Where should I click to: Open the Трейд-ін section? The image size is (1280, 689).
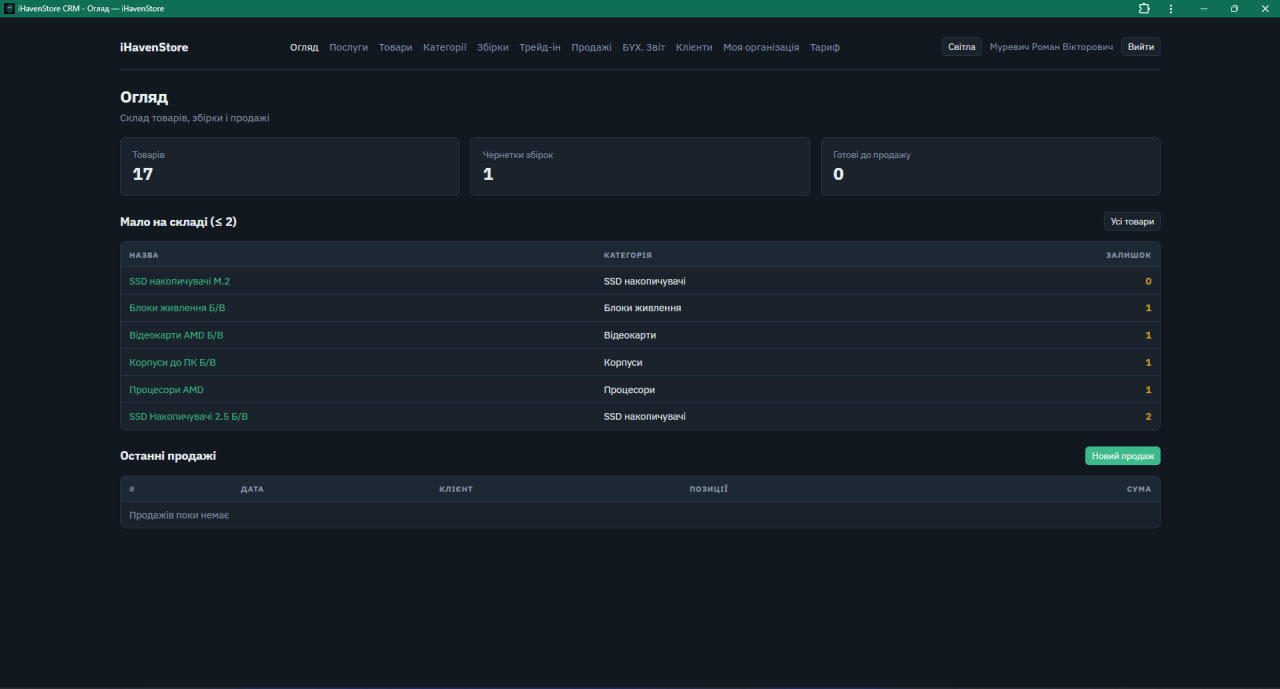click(x=540, y=47)
